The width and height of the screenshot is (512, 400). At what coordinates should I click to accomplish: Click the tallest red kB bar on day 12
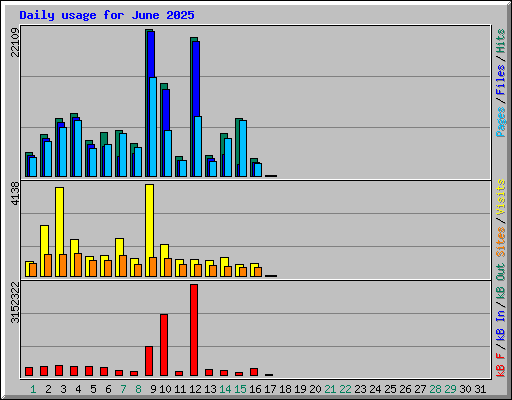click(x=194, y=330)
